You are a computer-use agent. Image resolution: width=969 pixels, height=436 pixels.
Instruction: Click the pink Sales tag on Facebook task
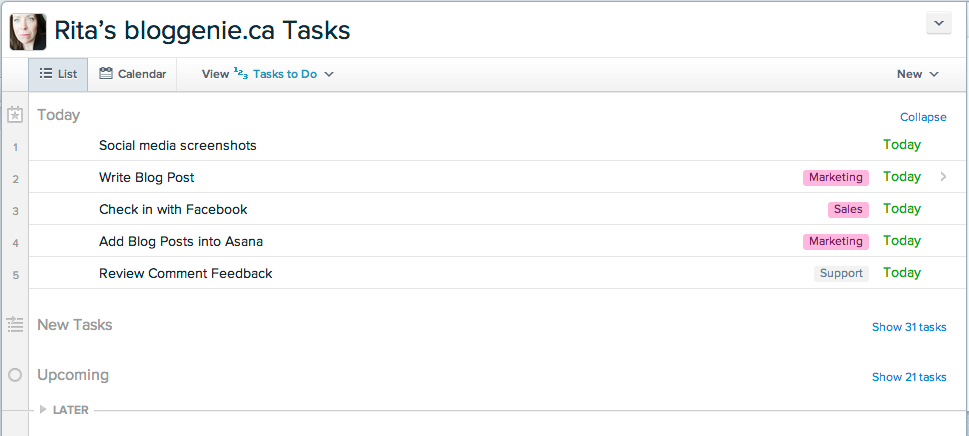point(848,209)
